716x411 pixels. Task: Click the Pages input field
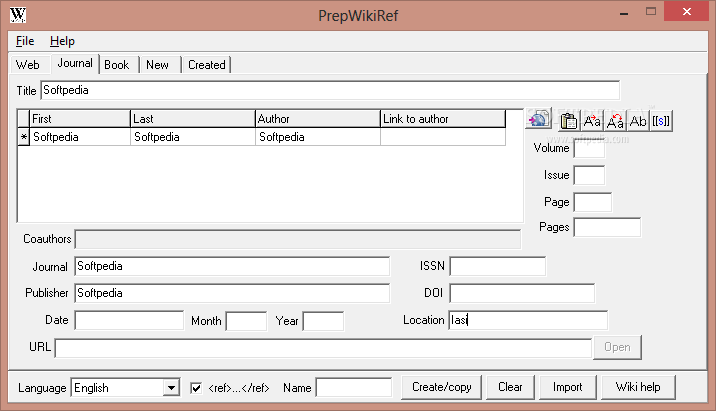click(607, 227)
